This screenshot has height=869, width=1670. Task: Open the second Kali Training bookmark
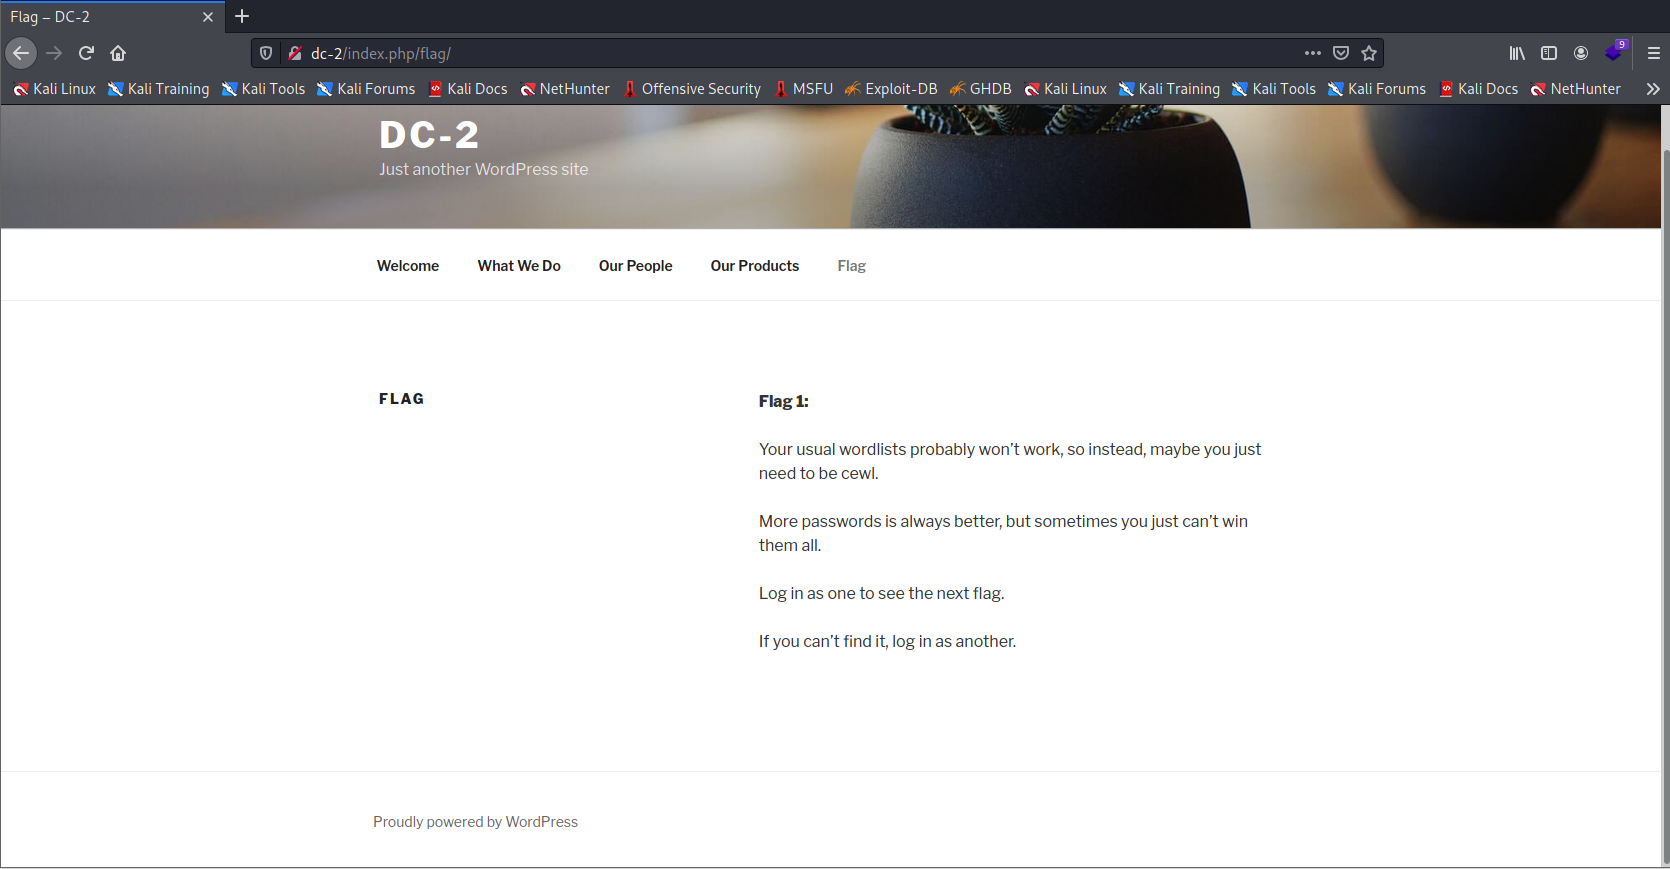point(1169,89)
